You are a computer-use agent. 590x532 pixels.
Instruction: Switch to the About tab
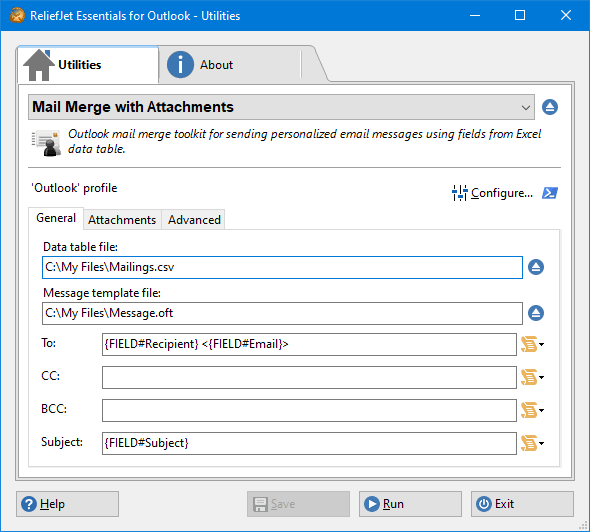coord(230,65)
